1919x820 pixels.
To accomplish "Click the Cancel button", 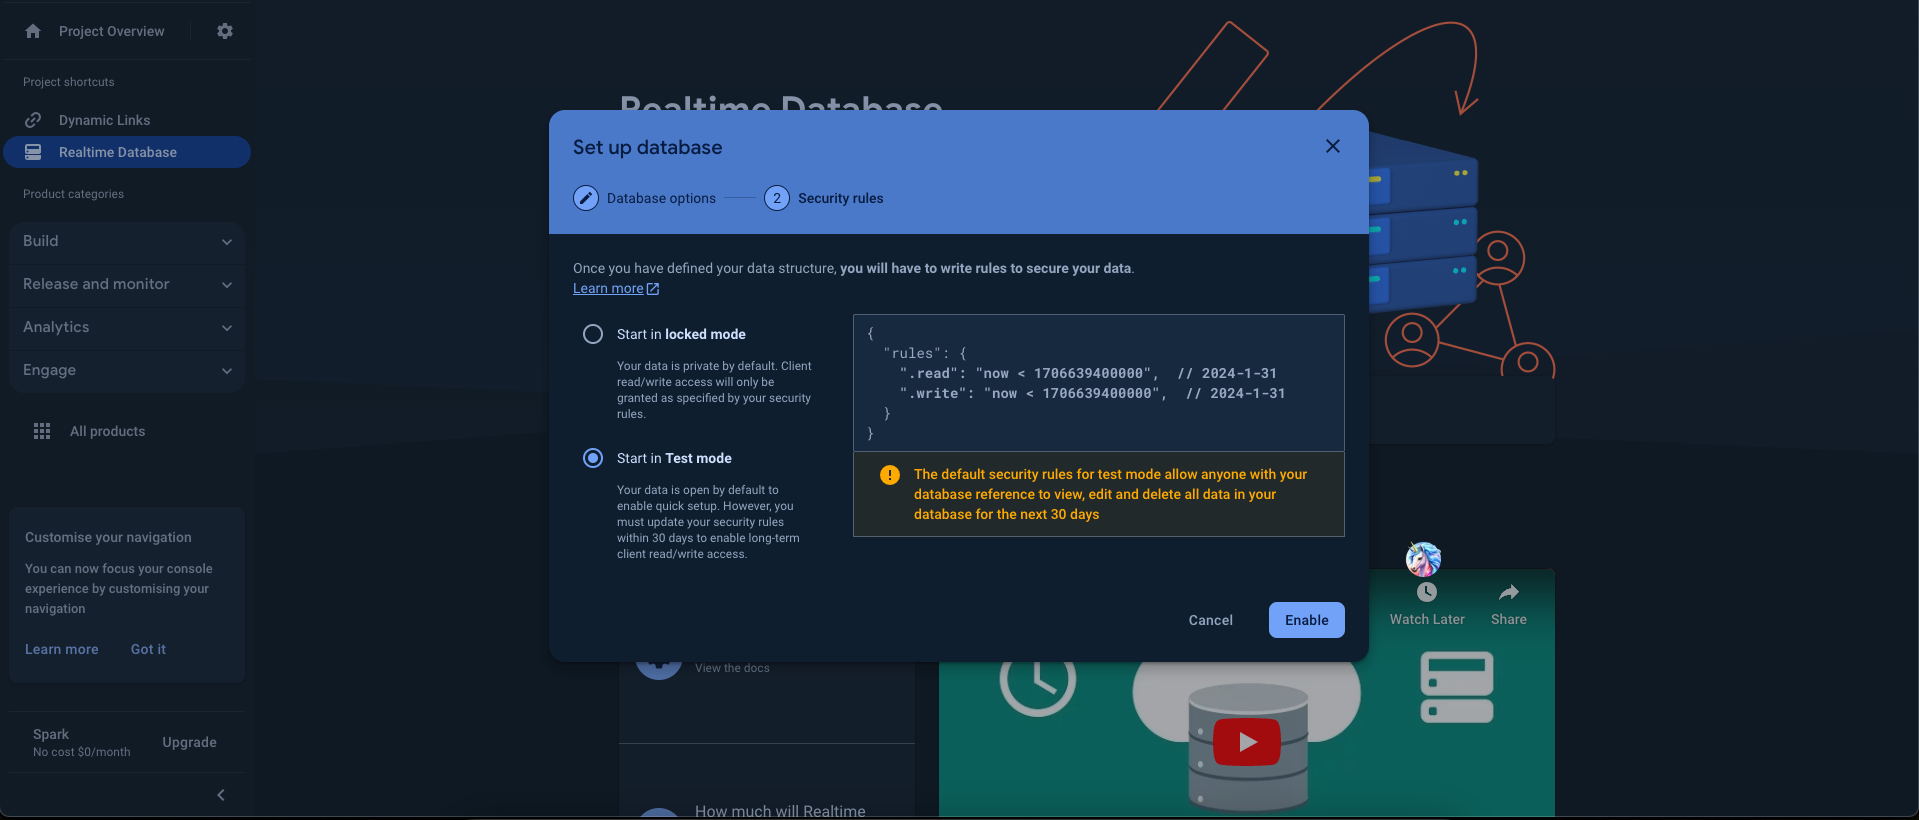I will [1210, 620].
